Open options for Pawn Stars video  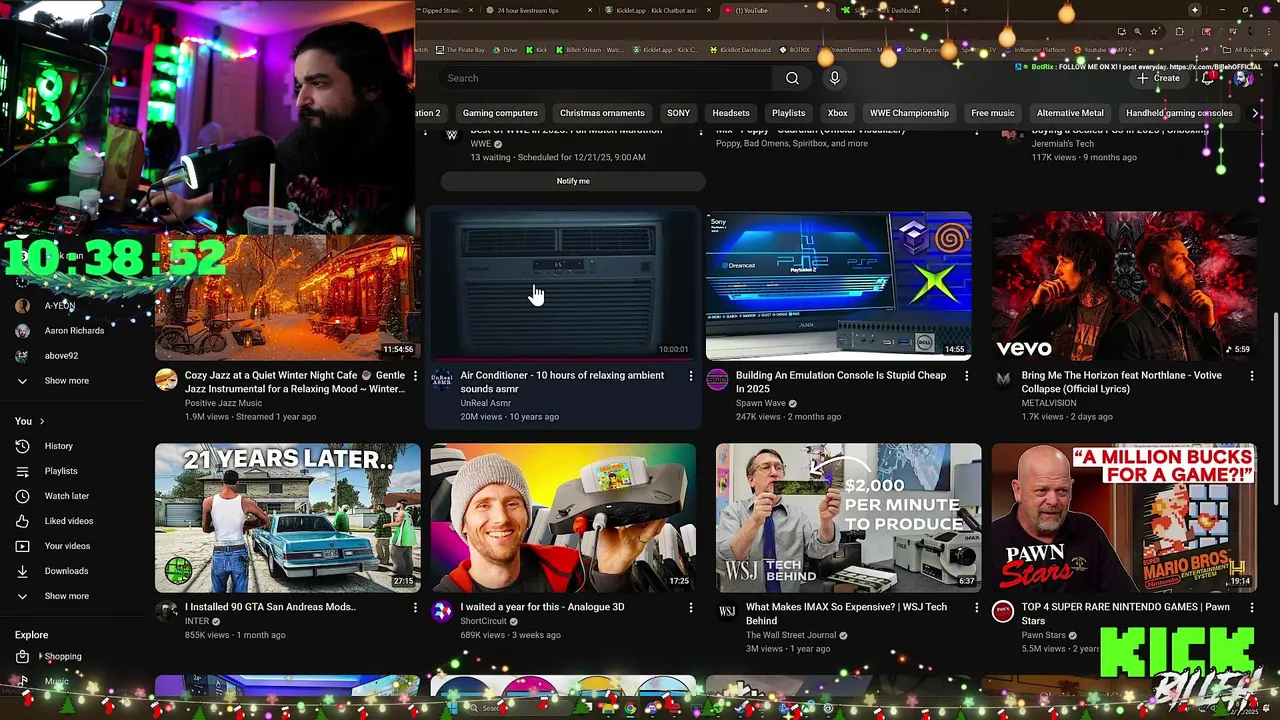(1251, 607)
